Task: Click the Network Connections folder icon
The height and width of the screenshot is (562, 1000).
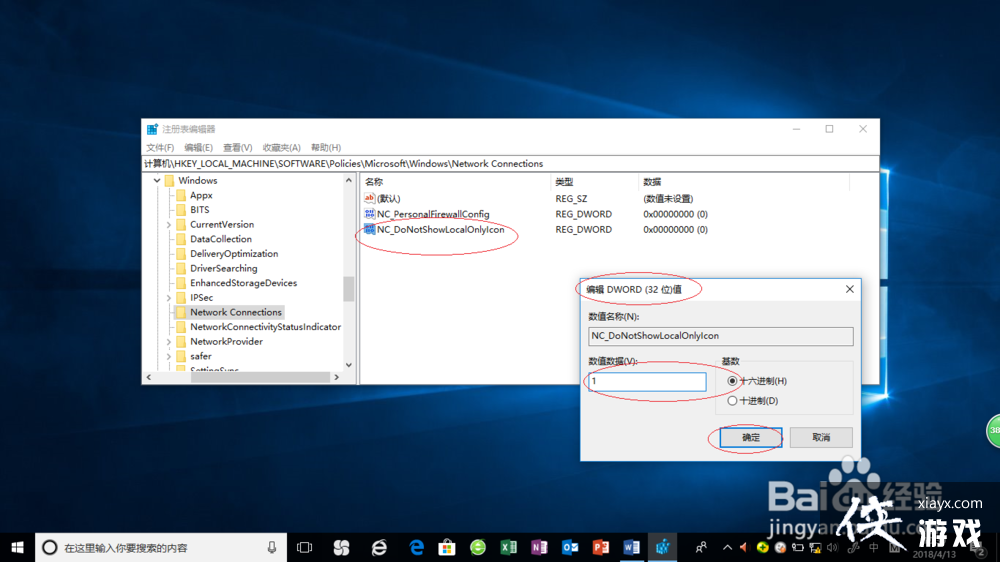Action: tap(181, 312)
